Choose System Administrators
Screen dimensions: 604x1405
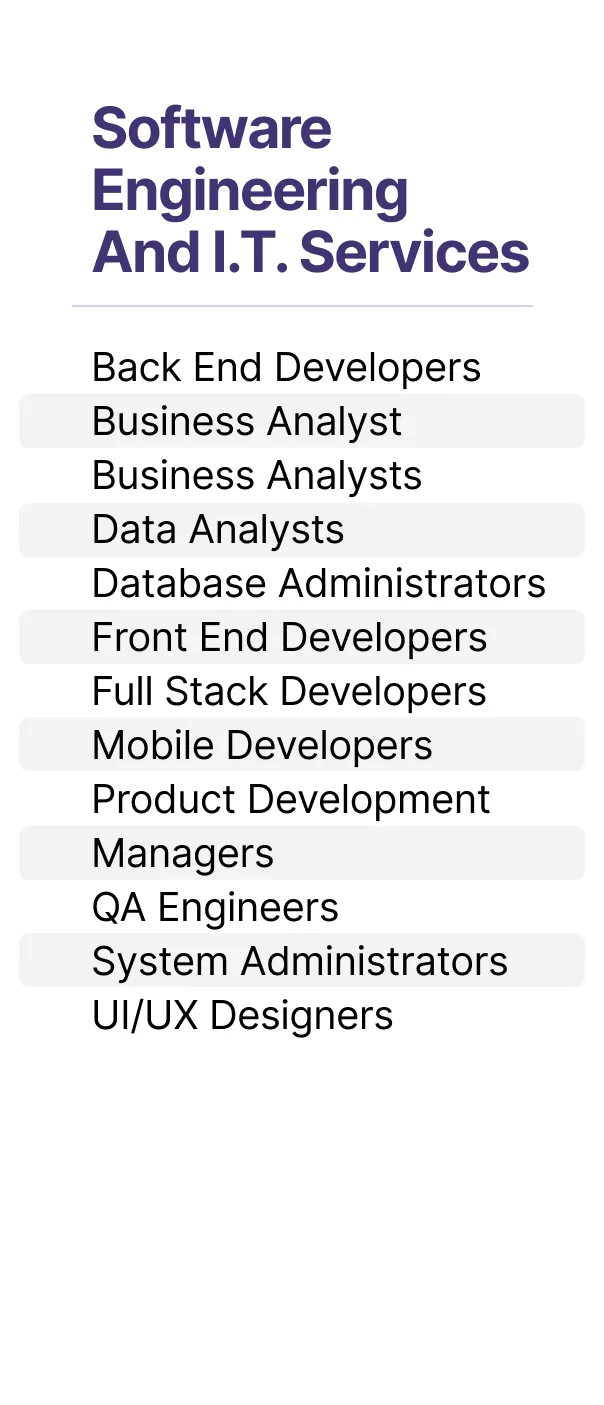302,961
